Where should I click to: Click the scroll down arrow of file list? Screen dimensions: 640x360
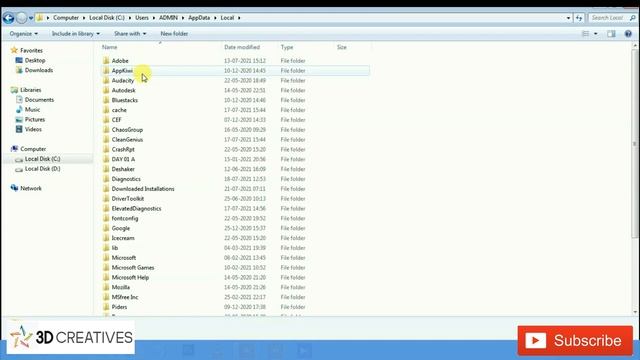[635, 312]
